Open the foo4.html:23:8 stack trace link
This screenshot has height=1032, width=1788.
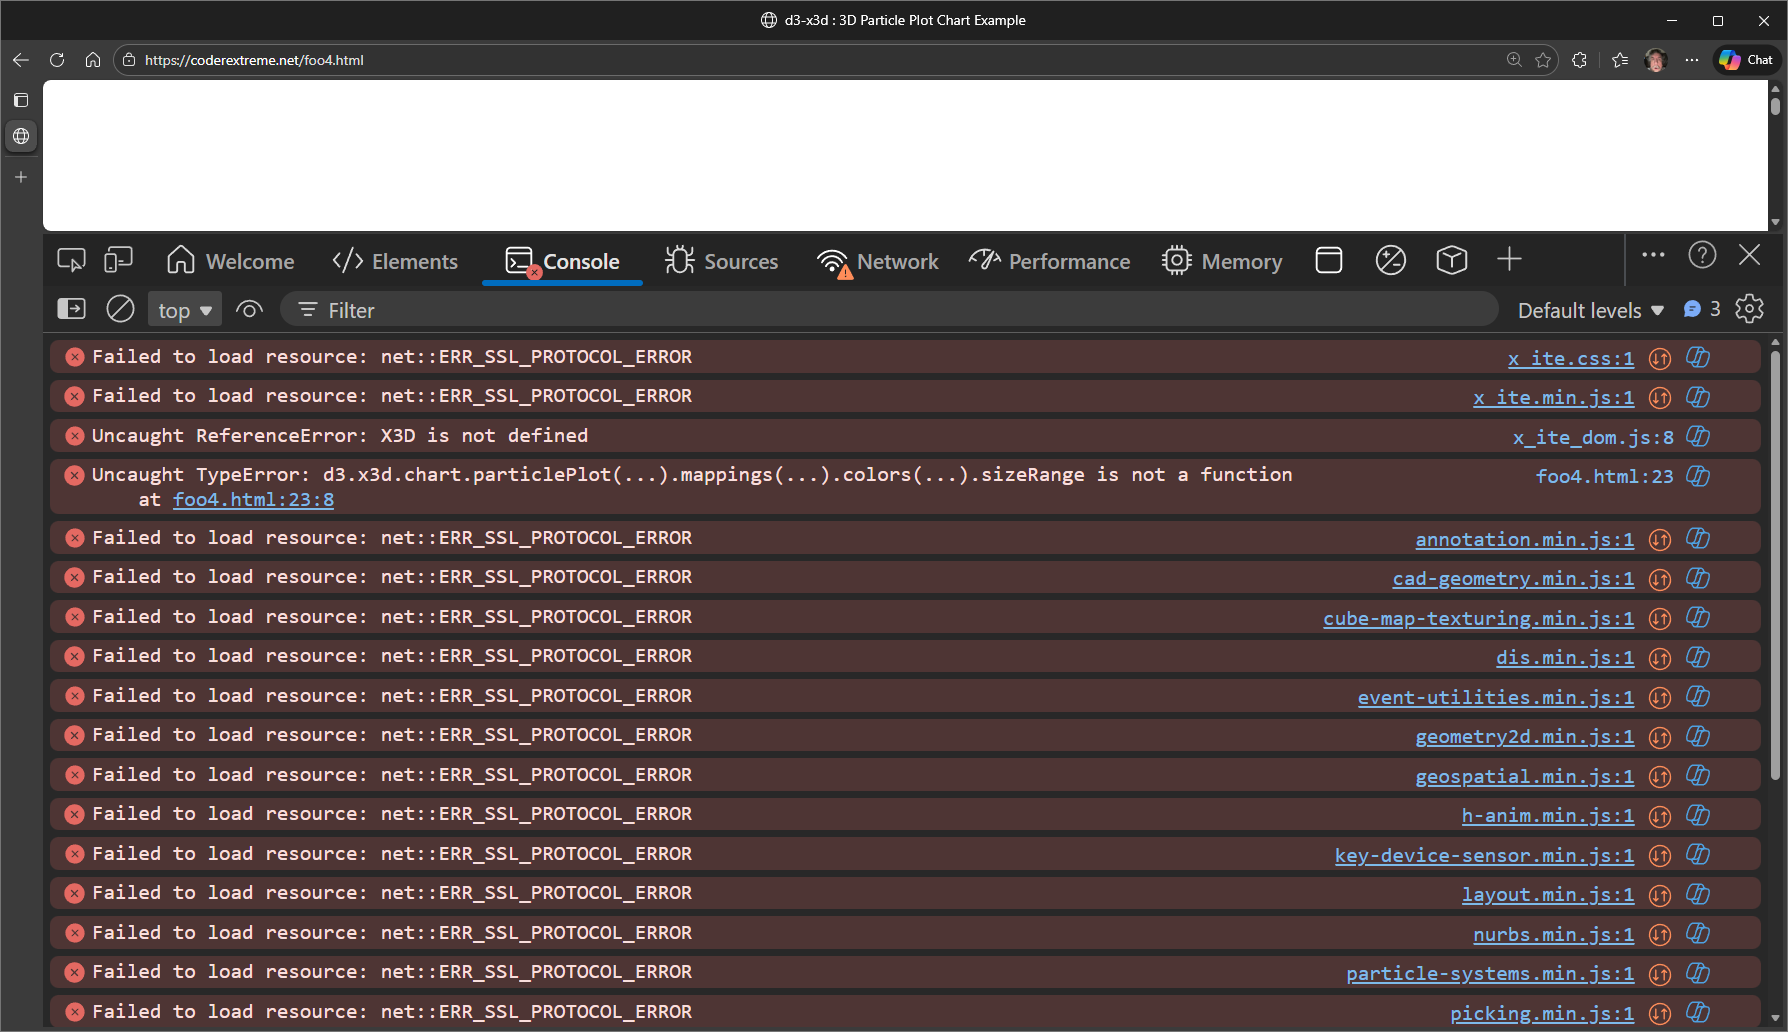253,500
